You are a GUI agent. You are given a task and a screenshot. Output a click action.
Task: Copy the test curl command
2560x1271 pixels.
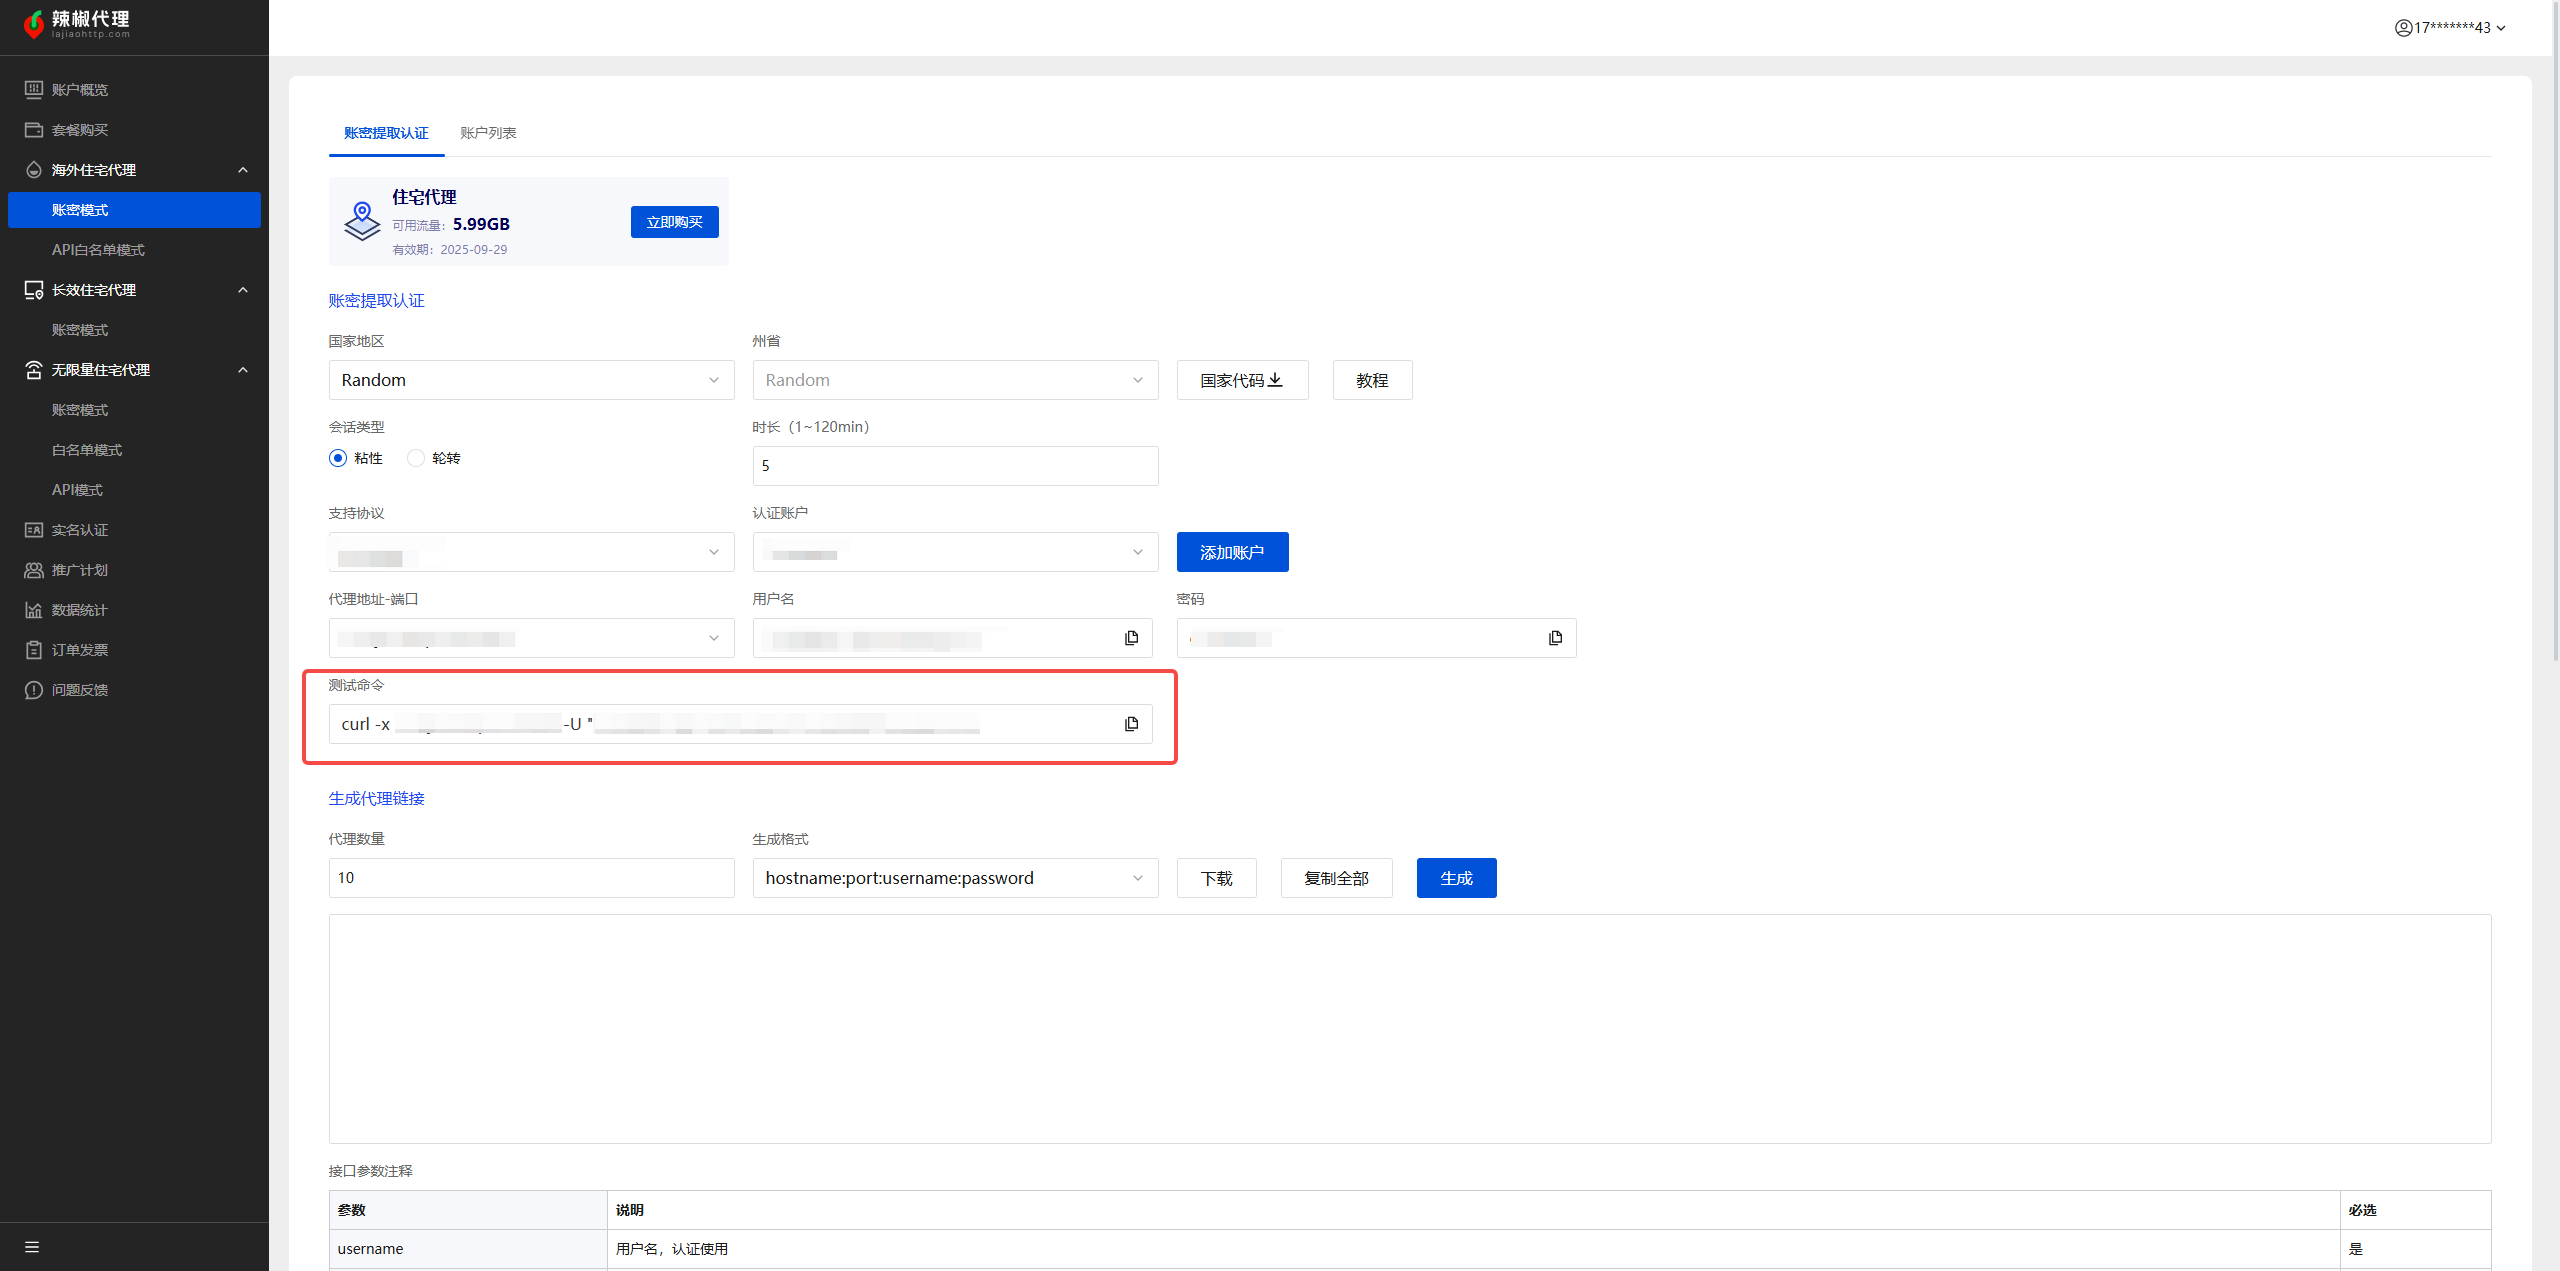coord(1131,724)
